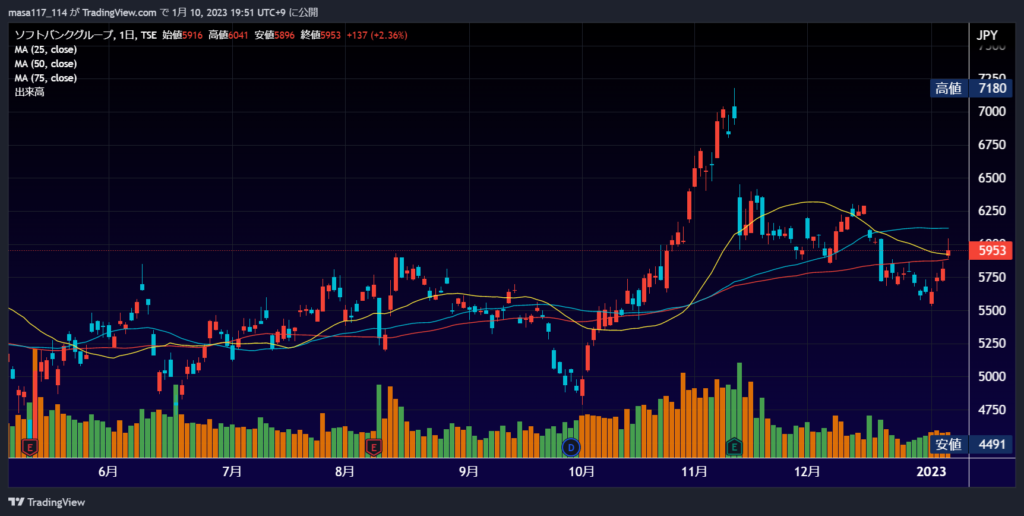Screen dimensions: 1024x516
Task: Click the 6月 date axis label
Action: coord(108,471)
